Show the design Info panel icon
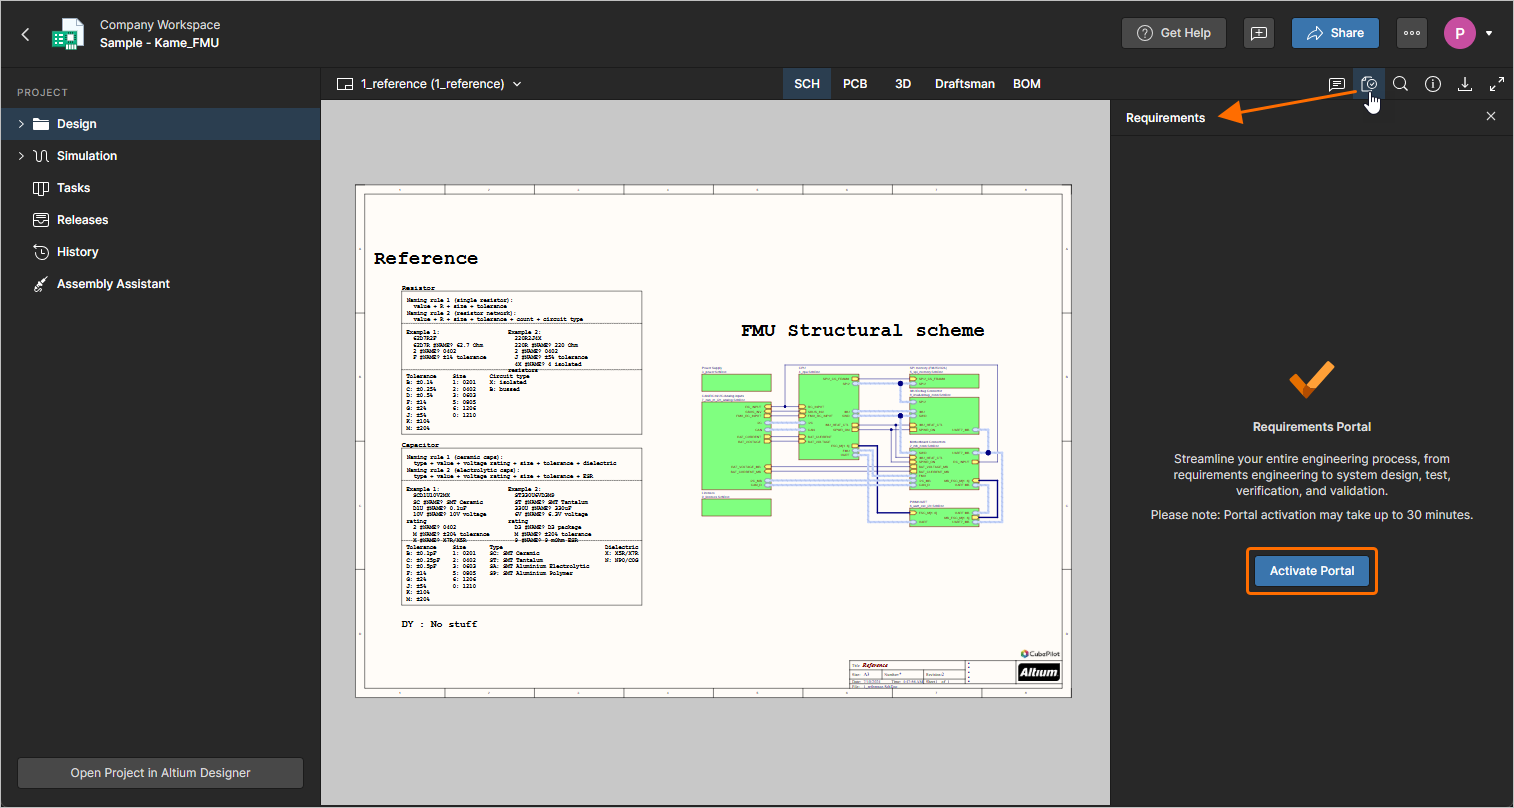Viewport: 1514px width, 808px height. coord(1433,84)
